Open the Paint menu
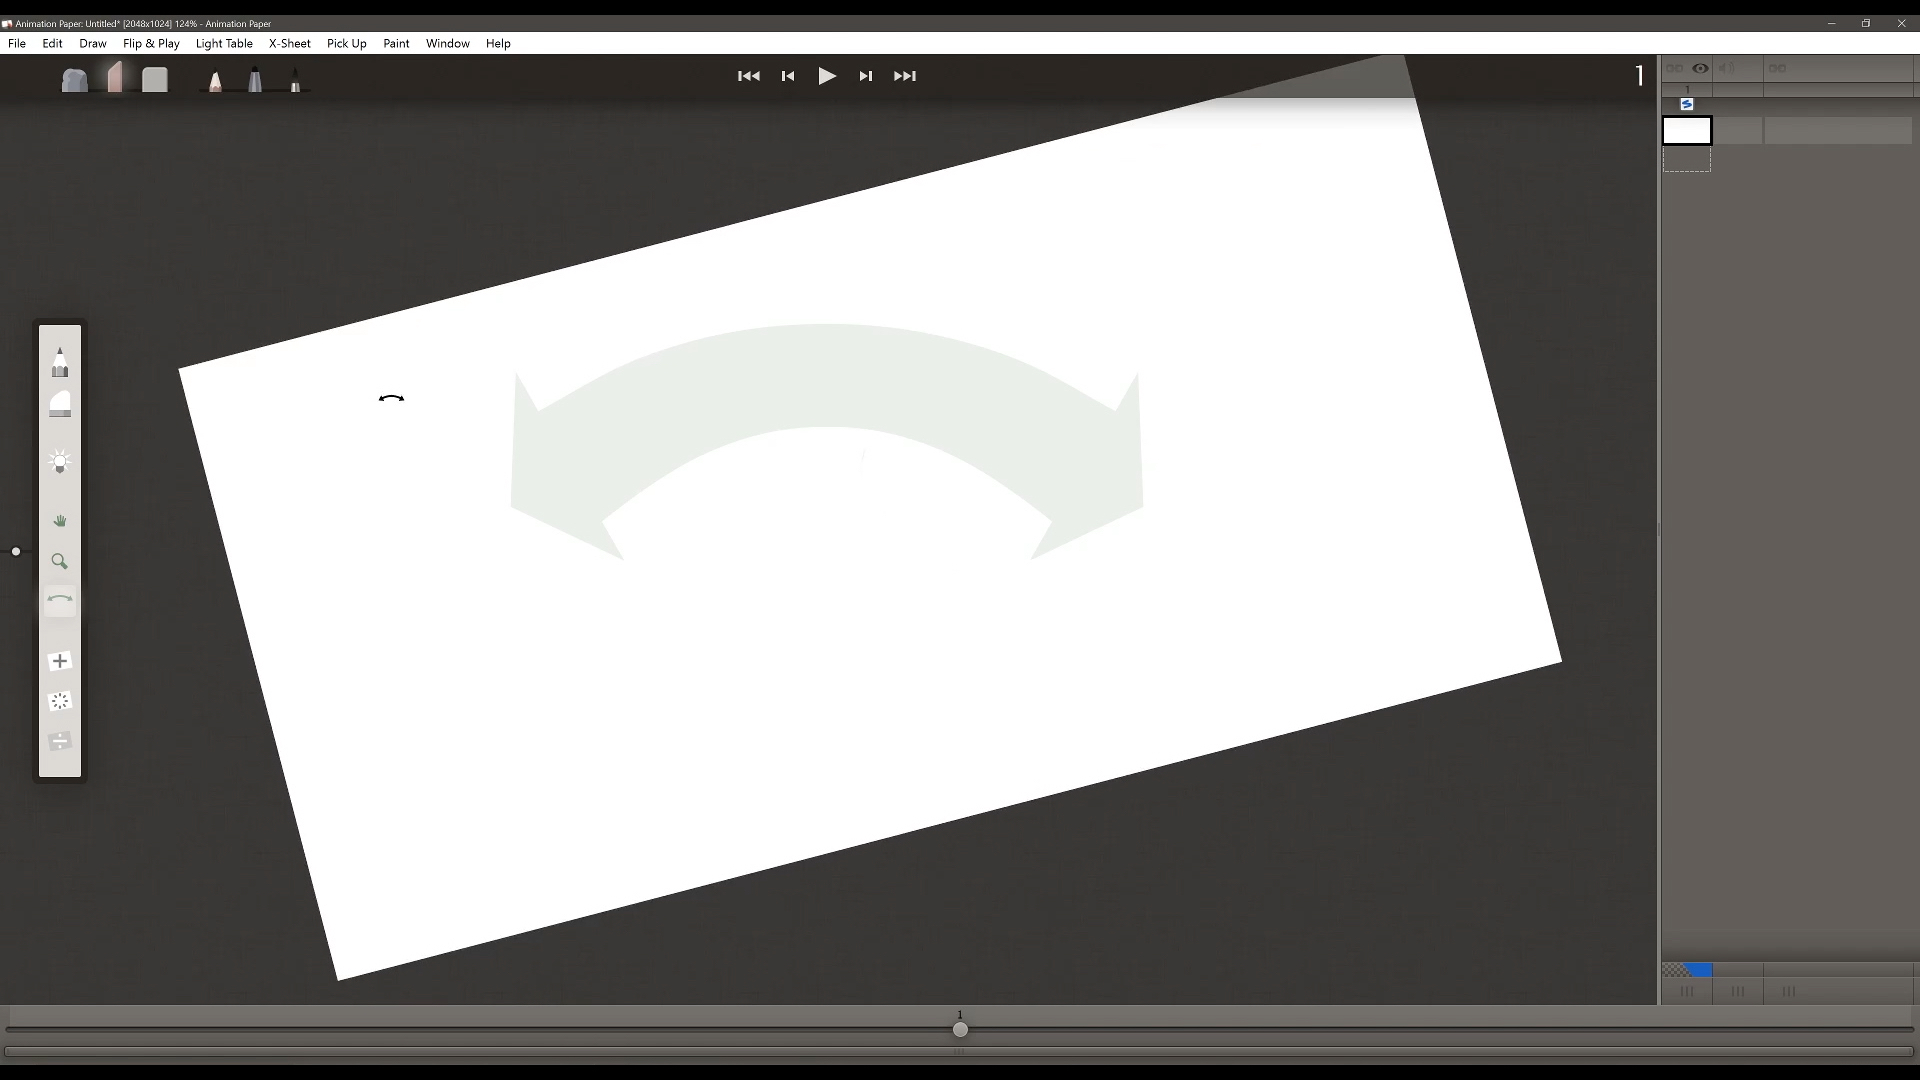Image resolution: width=1920 pixels, height=1080 pixels. [x=396, y=43]
